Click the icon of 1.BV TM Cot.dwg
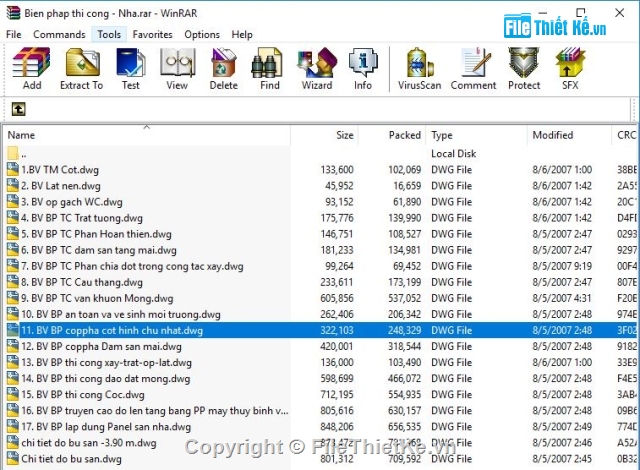Screen dimensions: 640x470 (x=13, y=169)
